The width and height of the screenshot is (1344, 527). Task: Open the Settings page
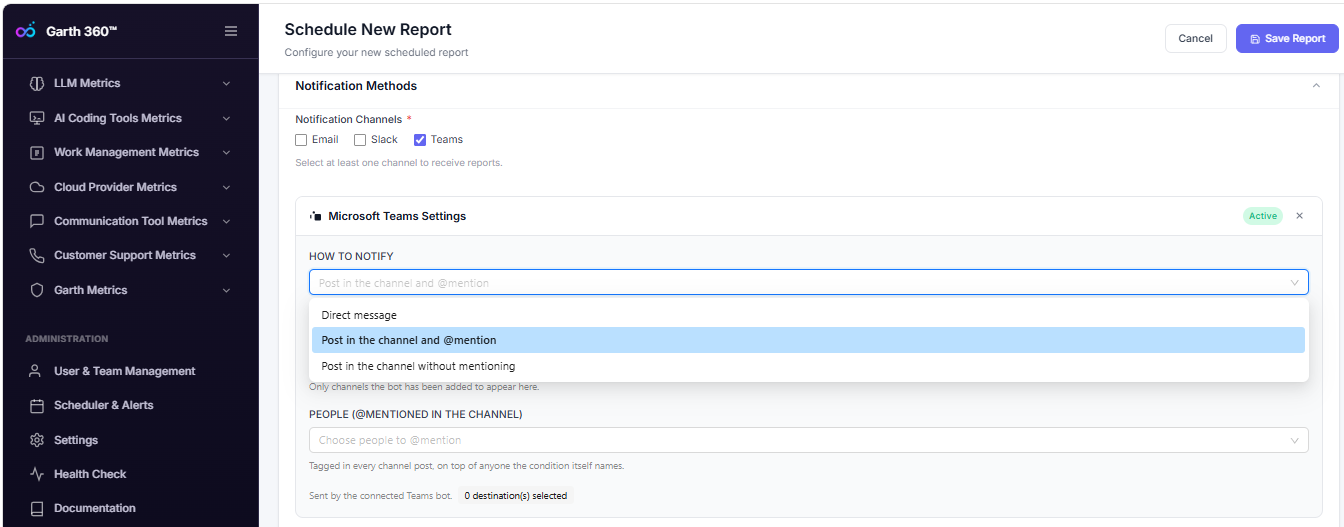click(76, 440)
